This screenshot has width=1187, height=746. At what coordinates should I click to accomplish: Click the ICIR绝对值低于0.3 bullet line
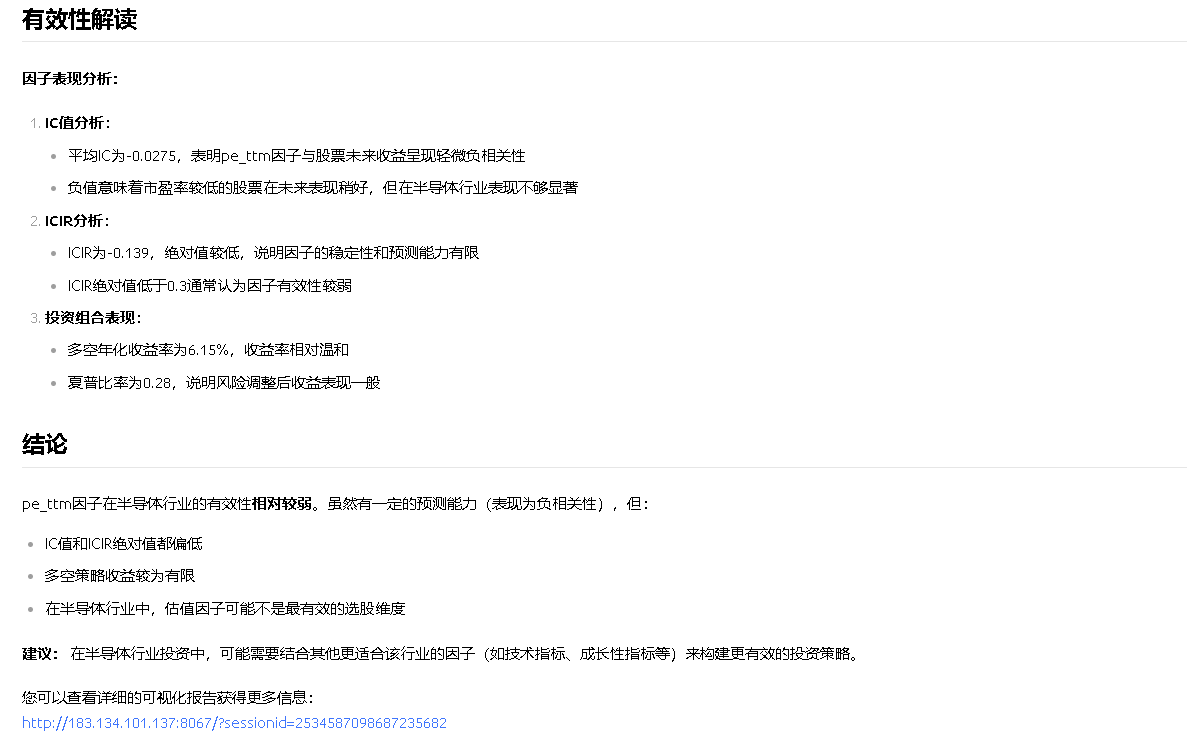pyautogui.click(x=209, y=286)
